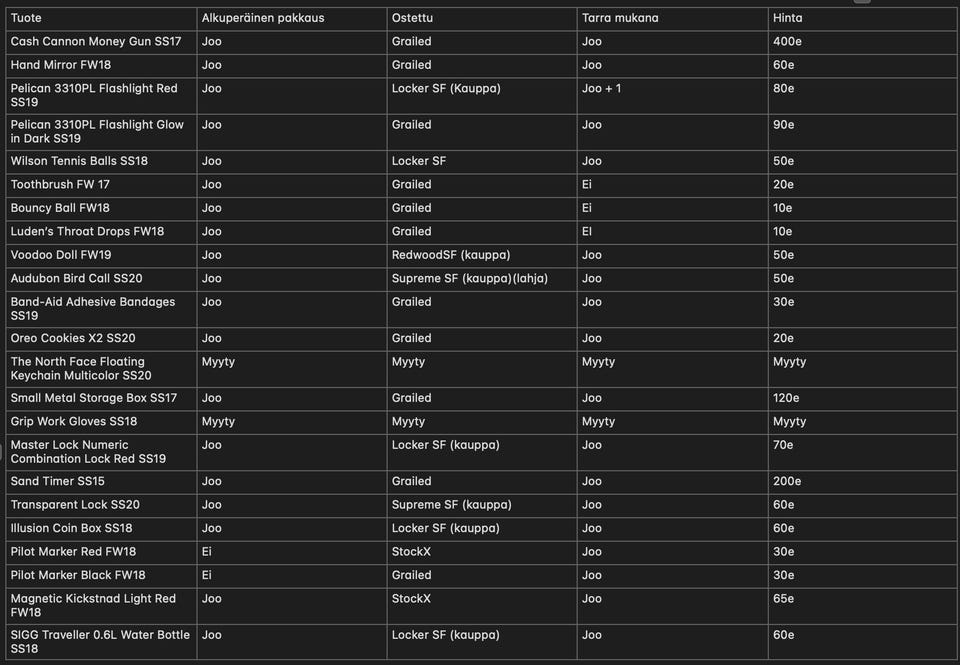The image size is (960, 665).
Task: Click the Tuote column header
Action: pos(26,18)
